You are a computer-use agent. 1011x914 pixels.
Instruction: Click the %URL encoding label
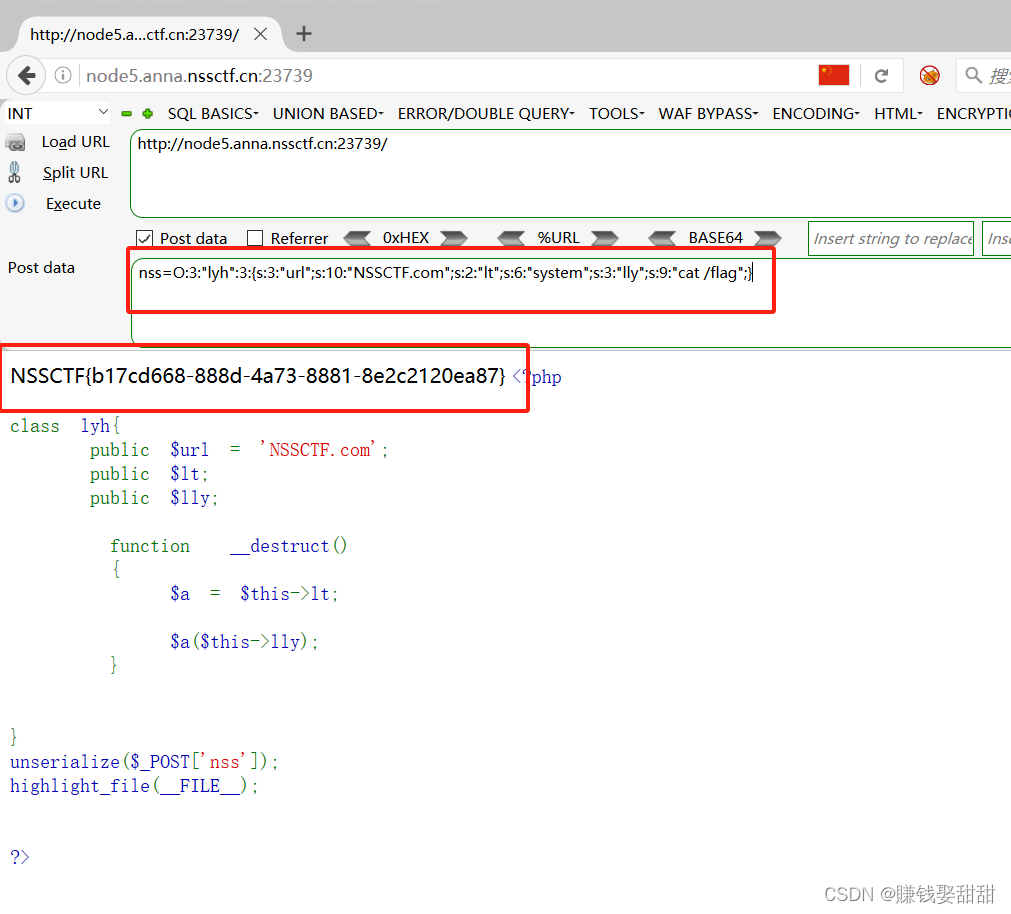[558, 238]
